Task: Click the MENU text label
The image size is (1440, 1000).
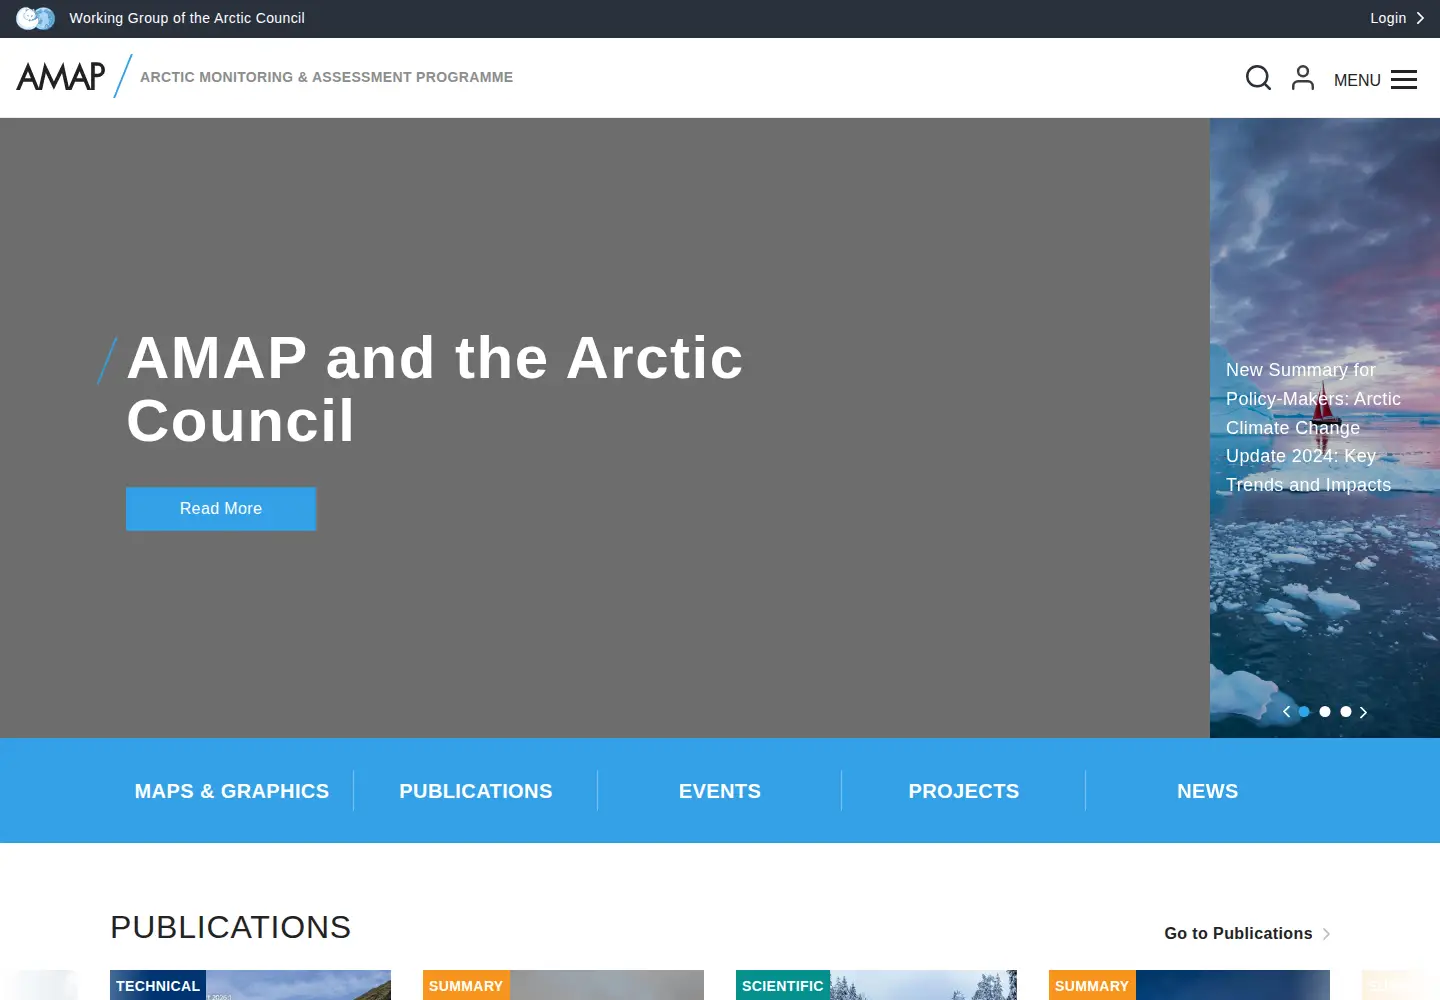Action: tap(1357, 80)
